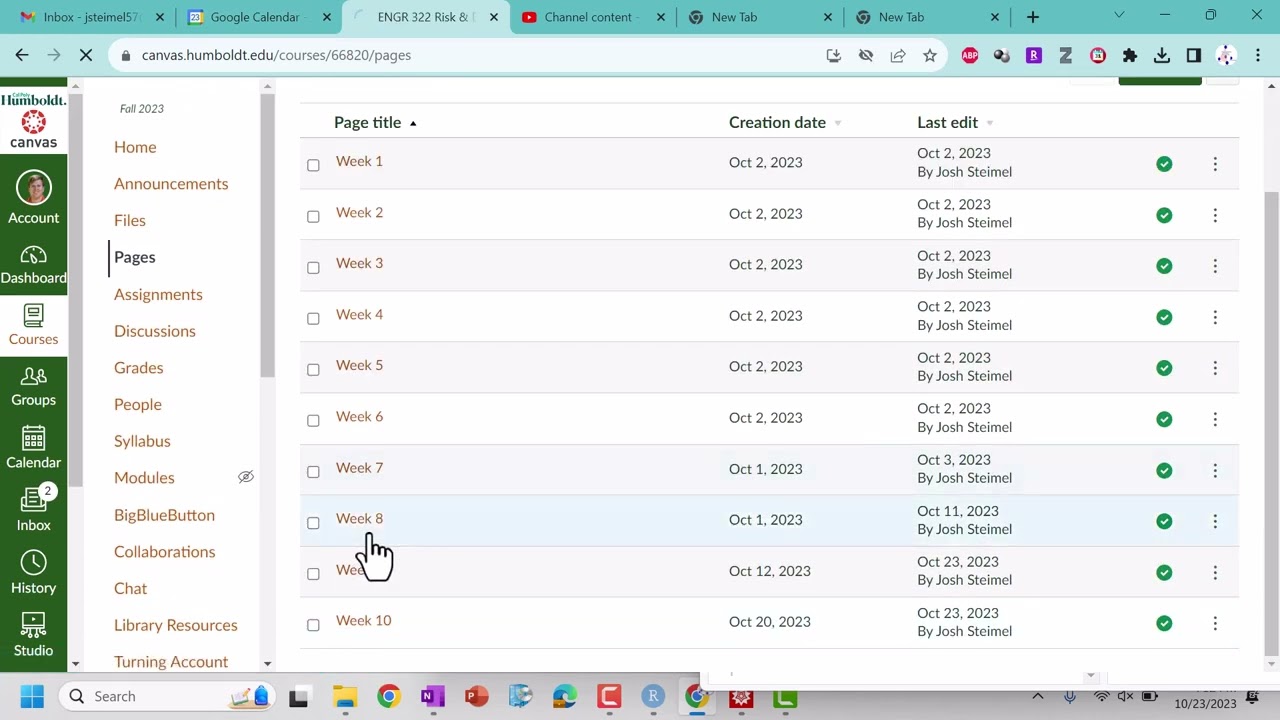Open options menu for Week 5
The width and height of the screenshot is (1280, 720).
(1215, 368)
